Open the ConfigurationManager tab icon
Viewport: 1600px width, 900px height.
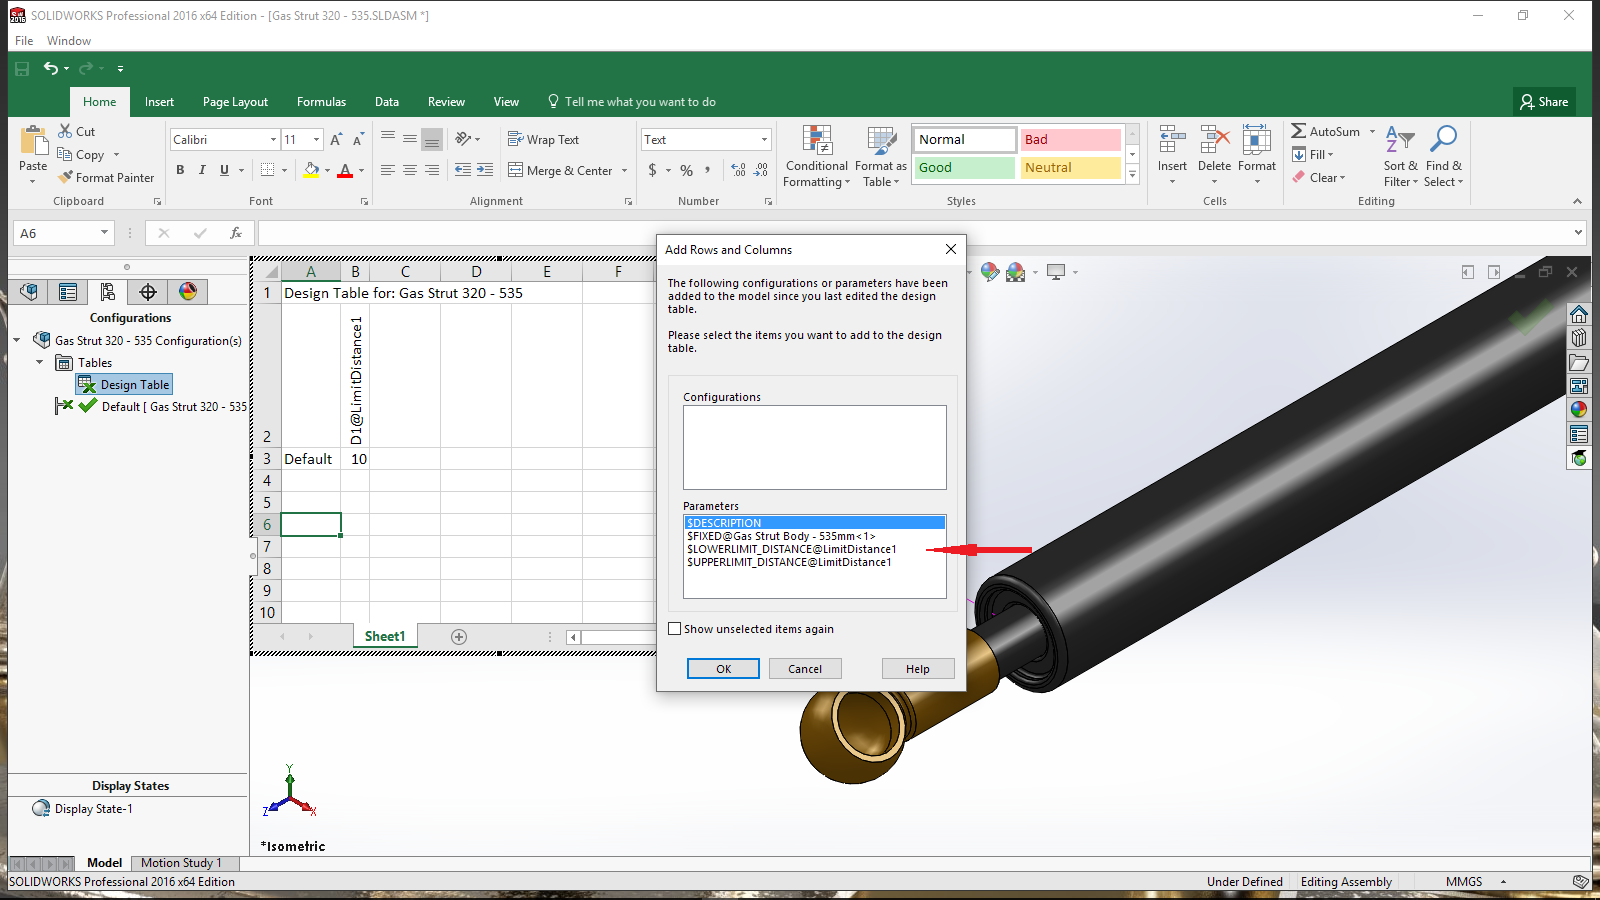pyautogui.click(x=107, y=292)
